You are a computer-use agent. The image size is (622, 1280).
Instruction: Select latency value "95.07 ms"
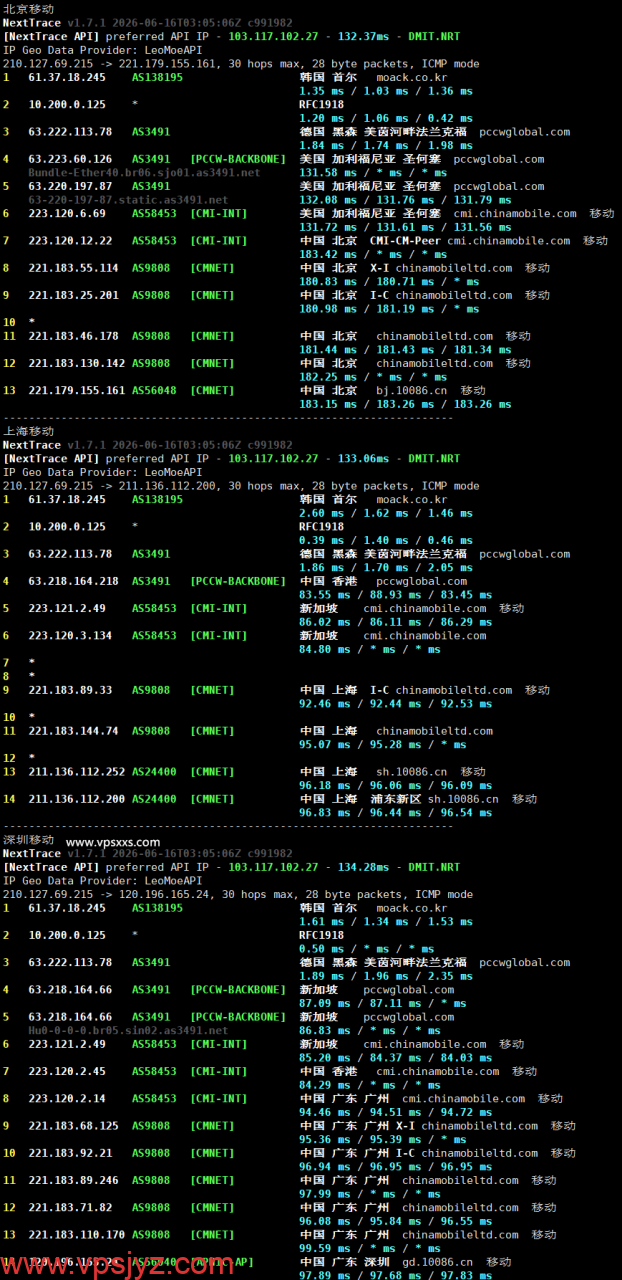[325, 744]
